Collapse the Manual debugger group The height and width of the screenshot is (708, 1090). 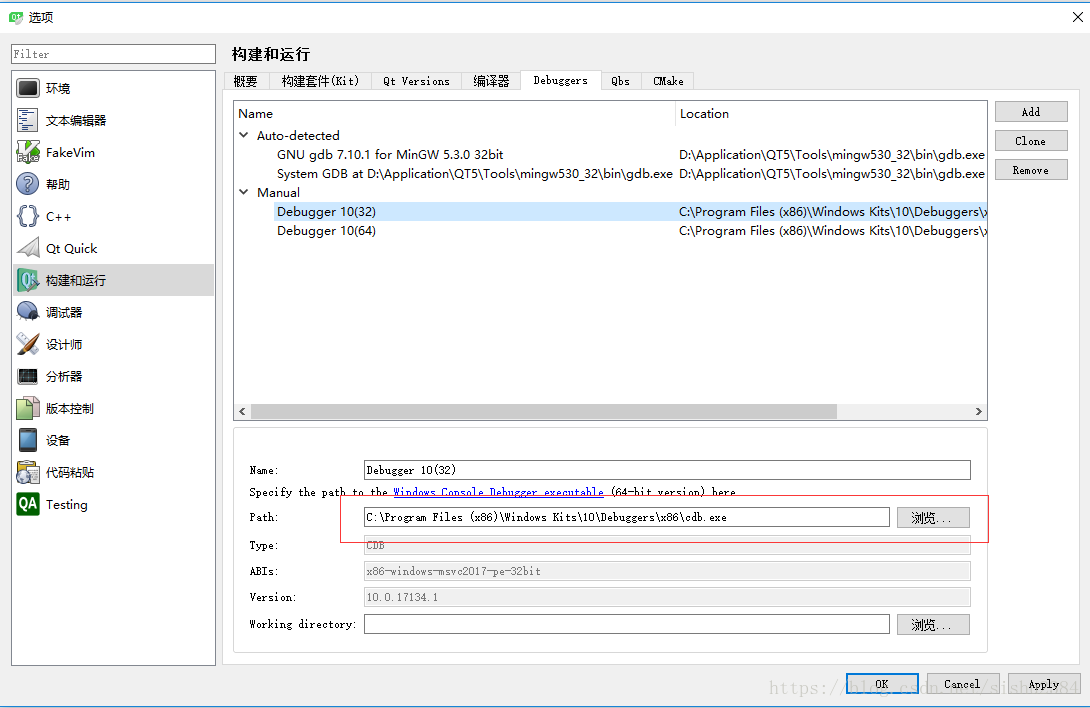click(244, 191)
